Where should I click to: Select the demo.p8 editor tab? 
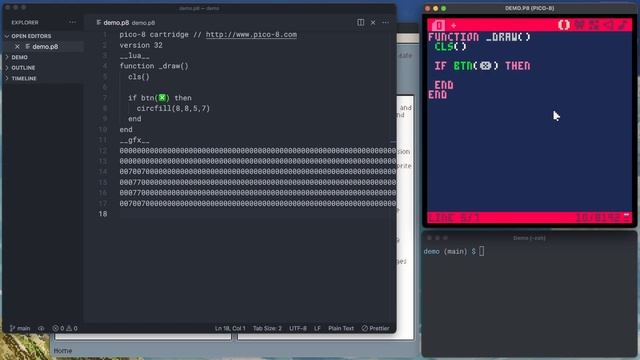(x=126, y=23)
